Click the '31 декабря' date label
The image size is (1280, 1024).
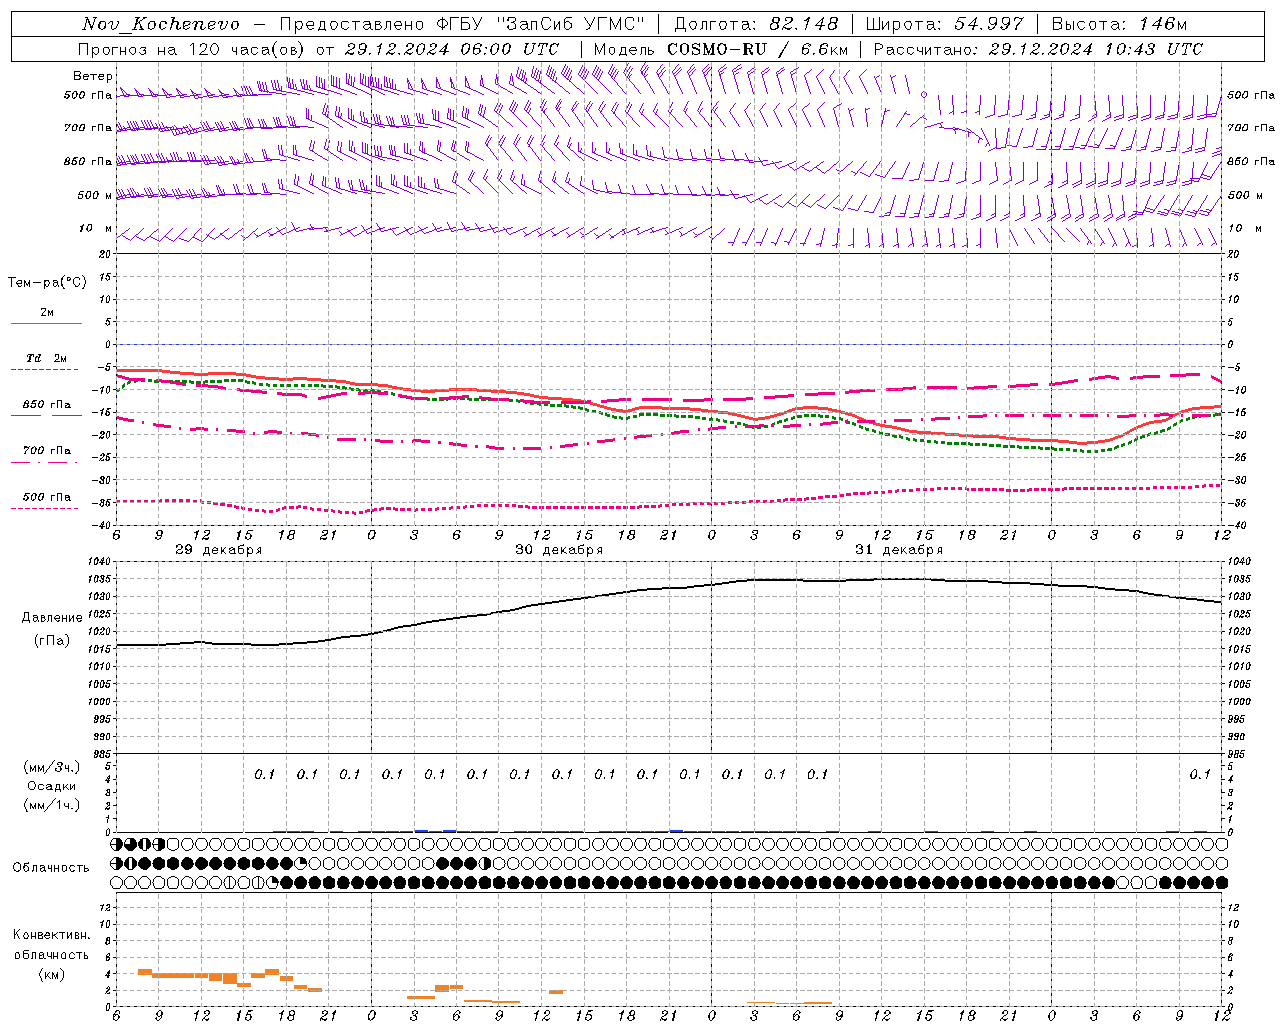(x=899, y=550)
